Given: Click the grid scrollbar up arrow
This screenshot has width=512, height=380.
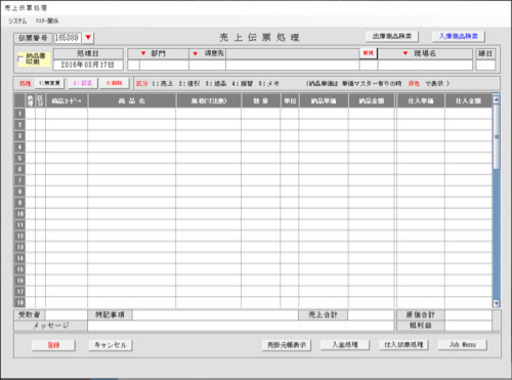Looking at the screenshot, I should click(496, 99).
